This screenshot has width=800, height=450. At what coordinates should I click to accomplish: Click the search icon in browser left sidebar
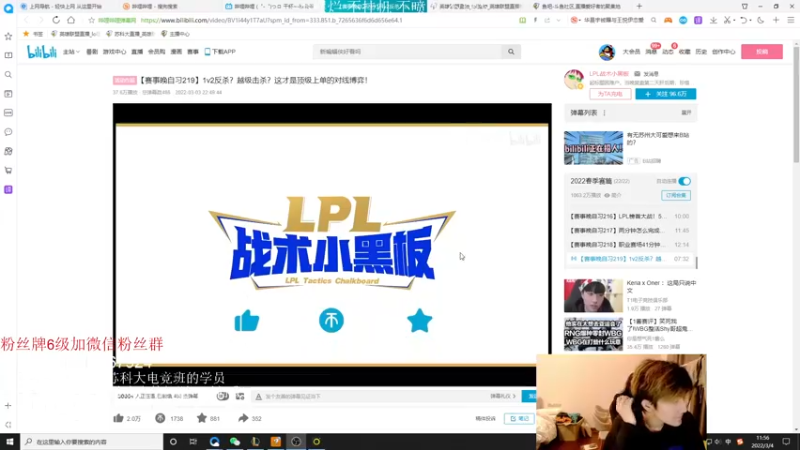[8, 74]
